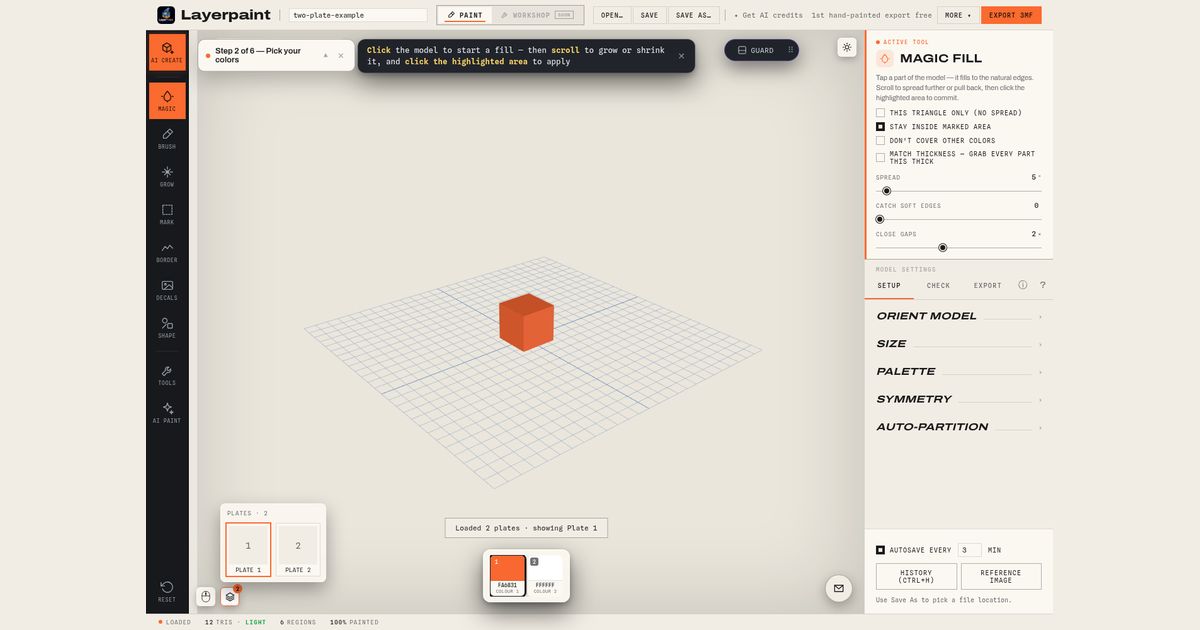Image resolution: width=1200 pixels, height=630 pixels.
Task: Uncheck Stay Inside Marked Area
Action: click(880, 127)
